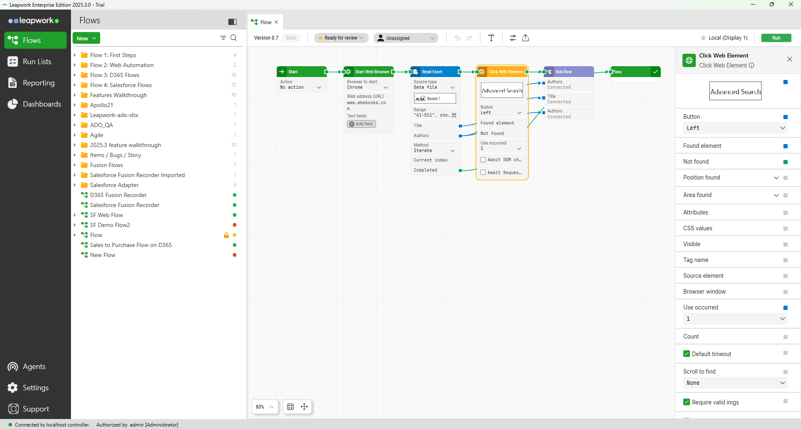
Task: Open the Agents page
Action: (34, 367)
